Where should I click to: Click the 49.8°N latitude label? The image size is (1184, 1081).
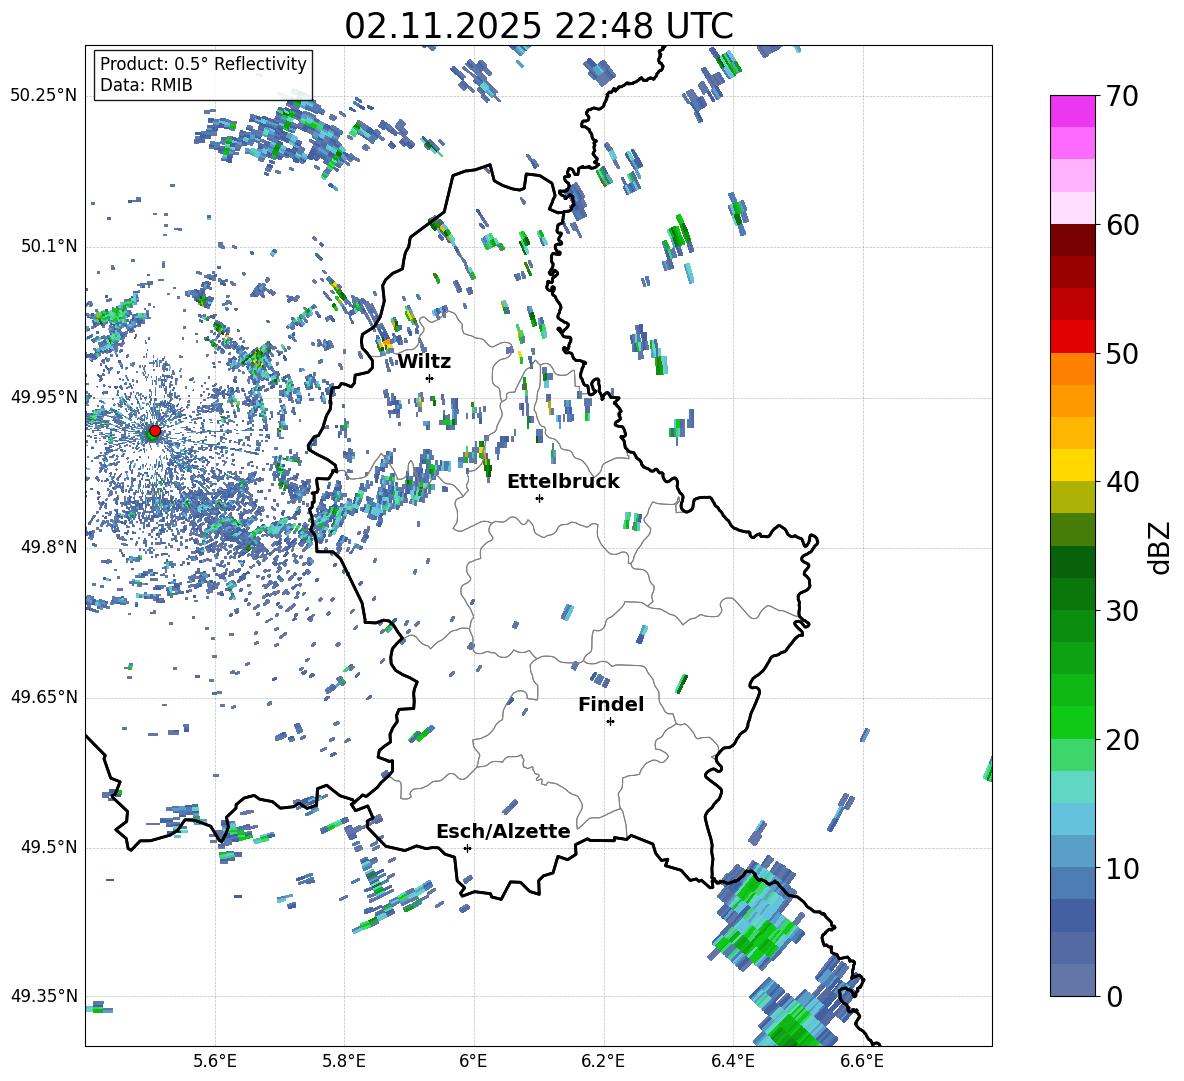48,547
